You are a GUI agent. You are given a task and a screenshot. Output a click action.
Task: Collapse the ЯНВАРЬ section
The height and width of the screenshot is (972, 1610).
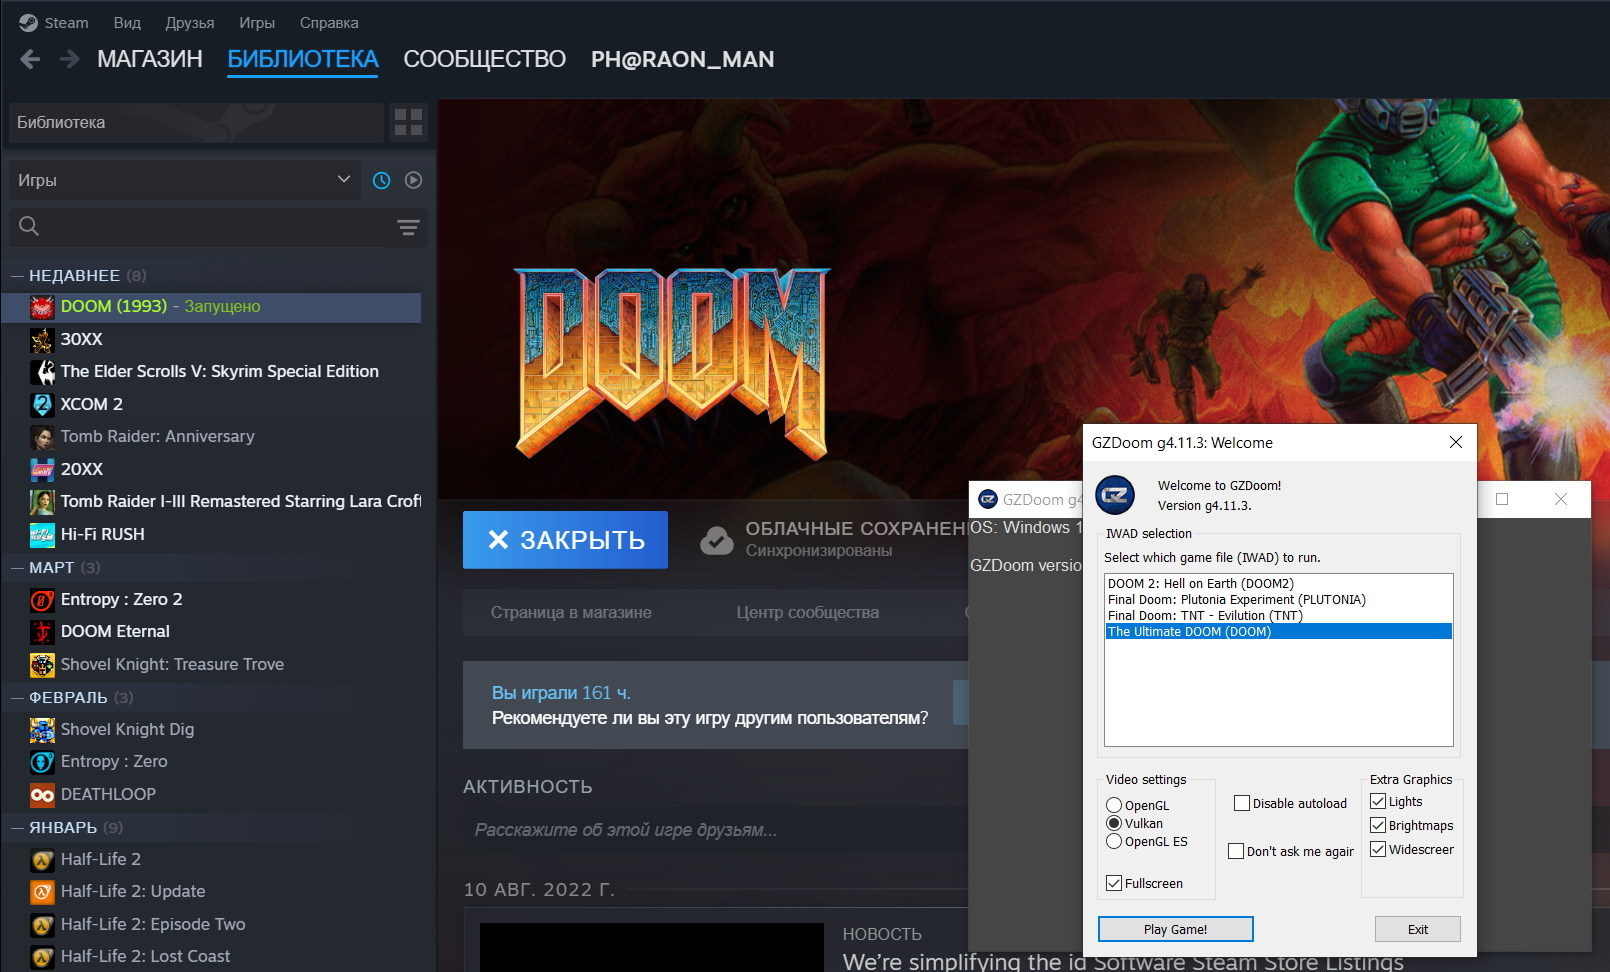17,827
